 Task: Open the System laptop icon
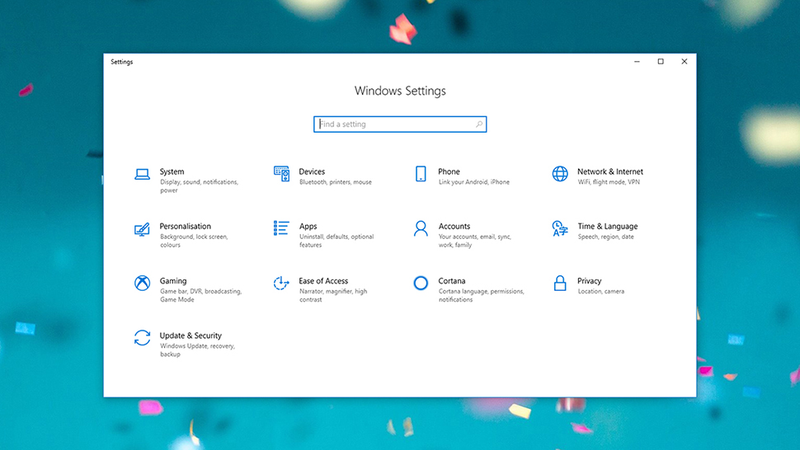coord(142,174)
